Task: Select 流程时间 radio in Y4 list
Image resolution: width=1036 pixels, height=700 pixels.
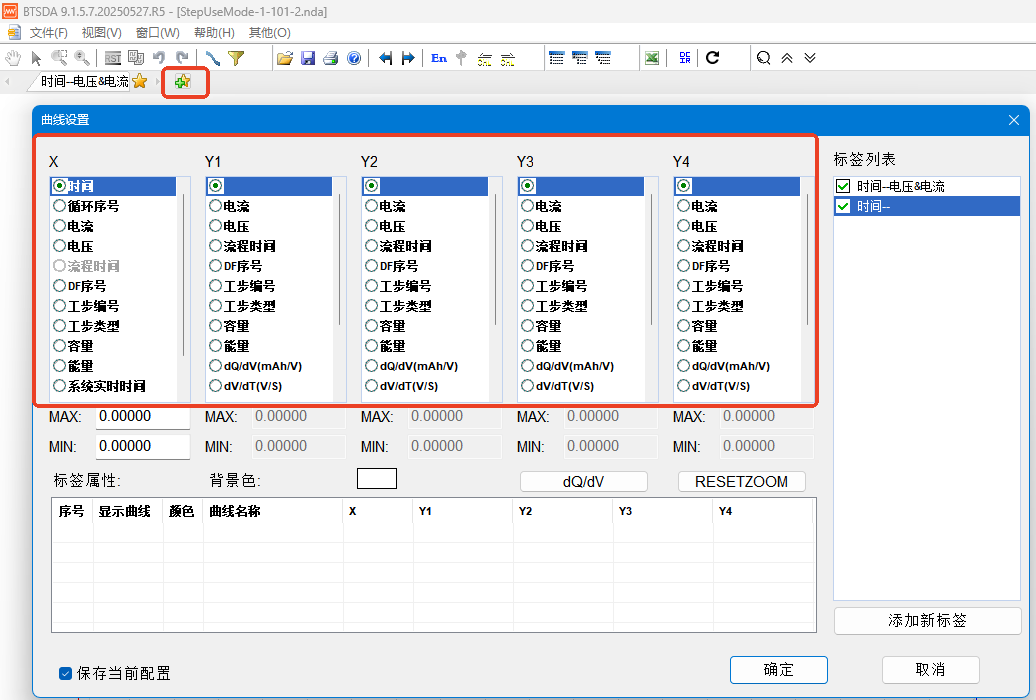Action: pos(683,246)
